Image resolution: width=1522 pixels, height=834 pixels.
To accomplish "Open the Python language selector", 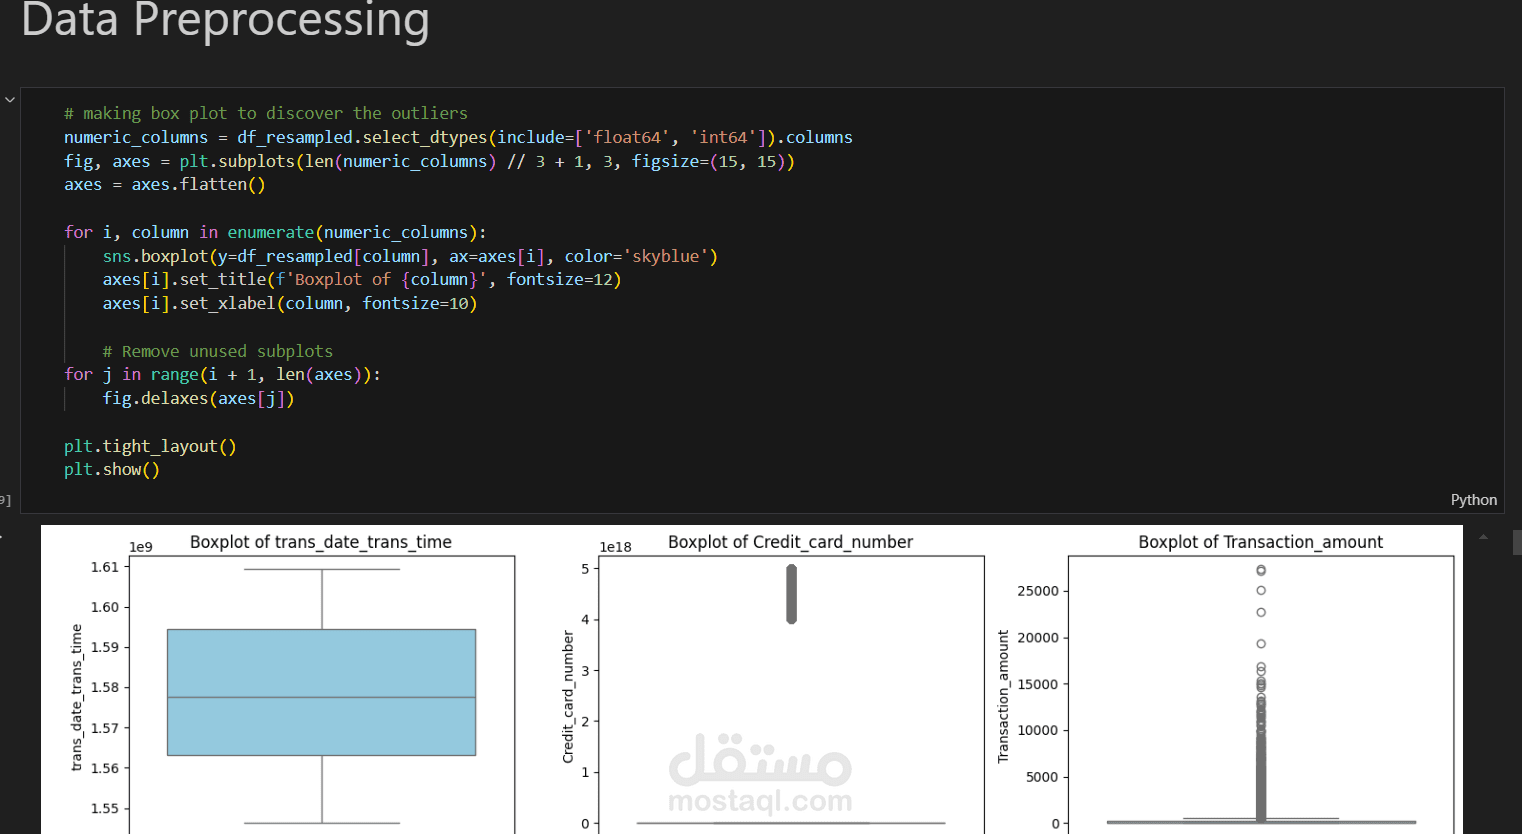I will (x=1474, y=499).
